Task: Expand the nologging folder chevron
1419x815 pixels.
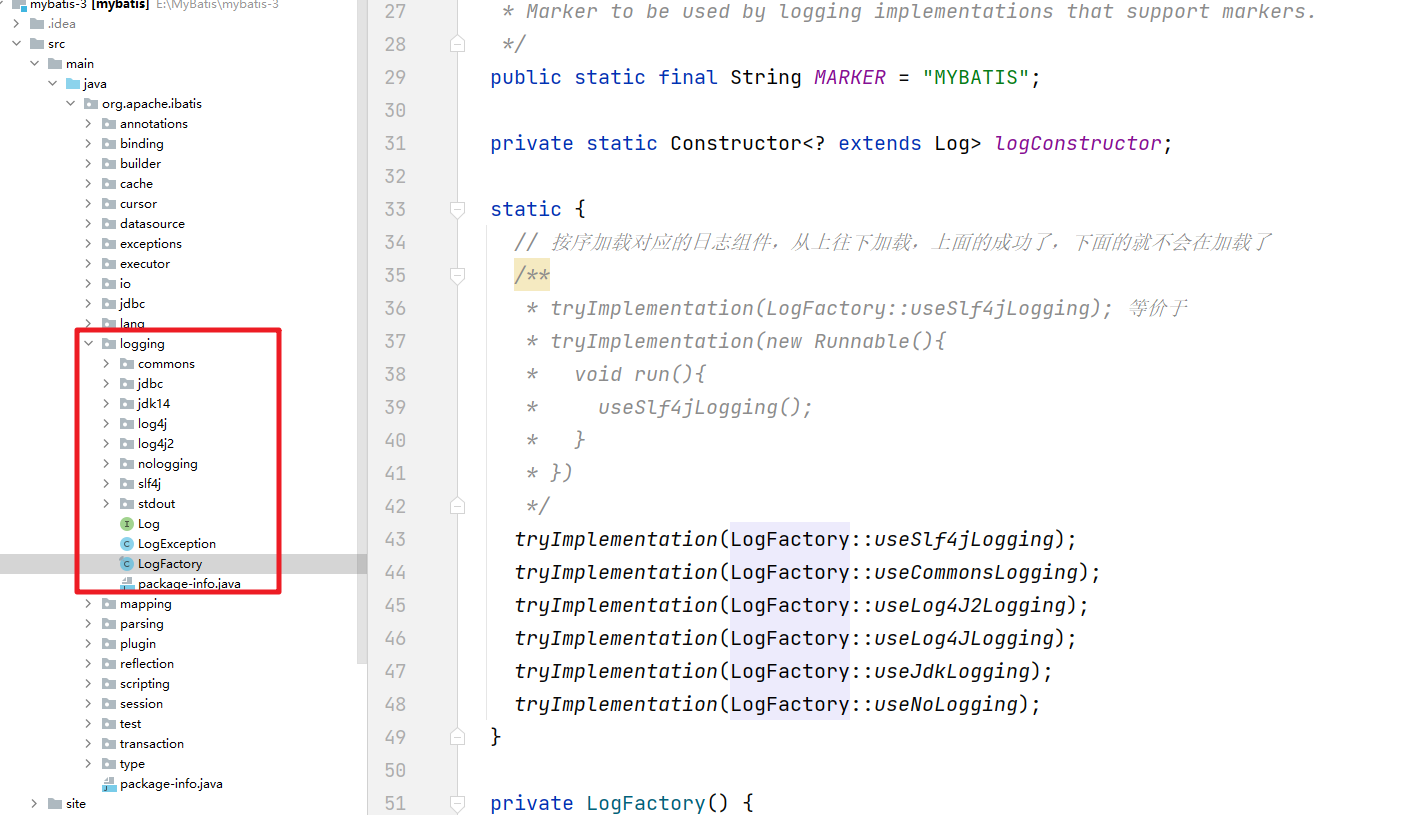Action: click(x=106, y=464)
